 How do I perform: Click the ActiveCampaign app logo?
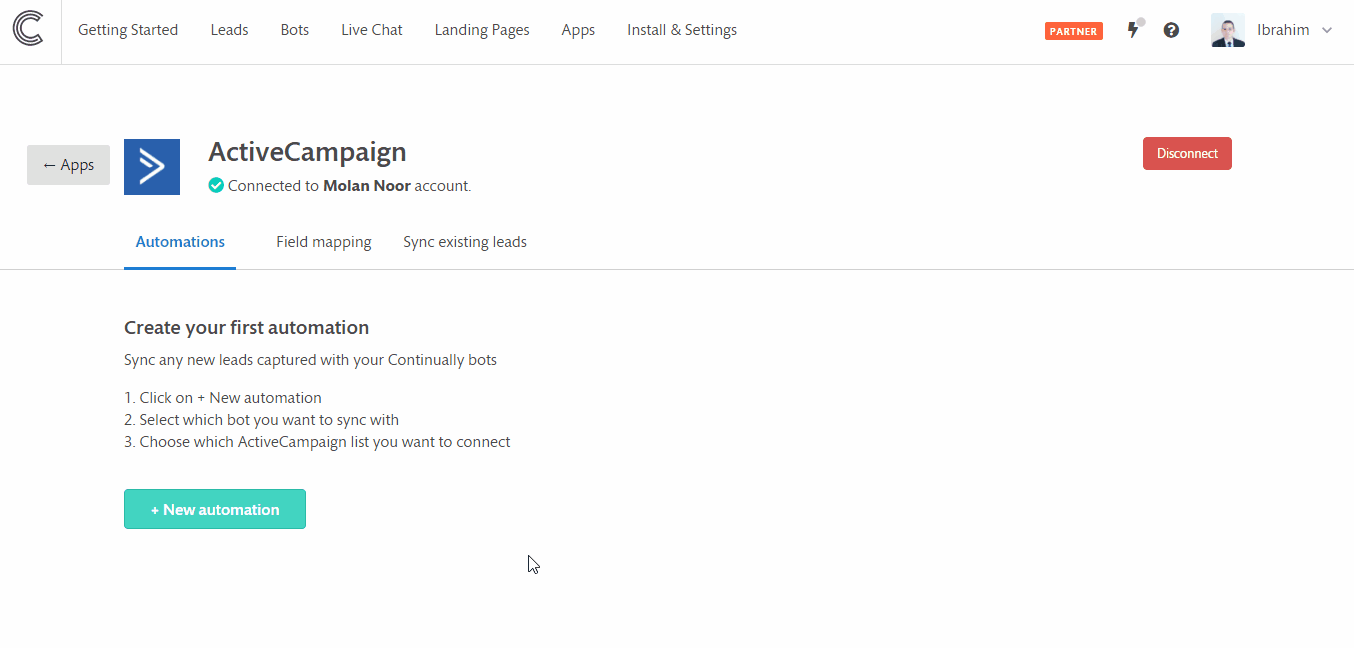point(152,167)
